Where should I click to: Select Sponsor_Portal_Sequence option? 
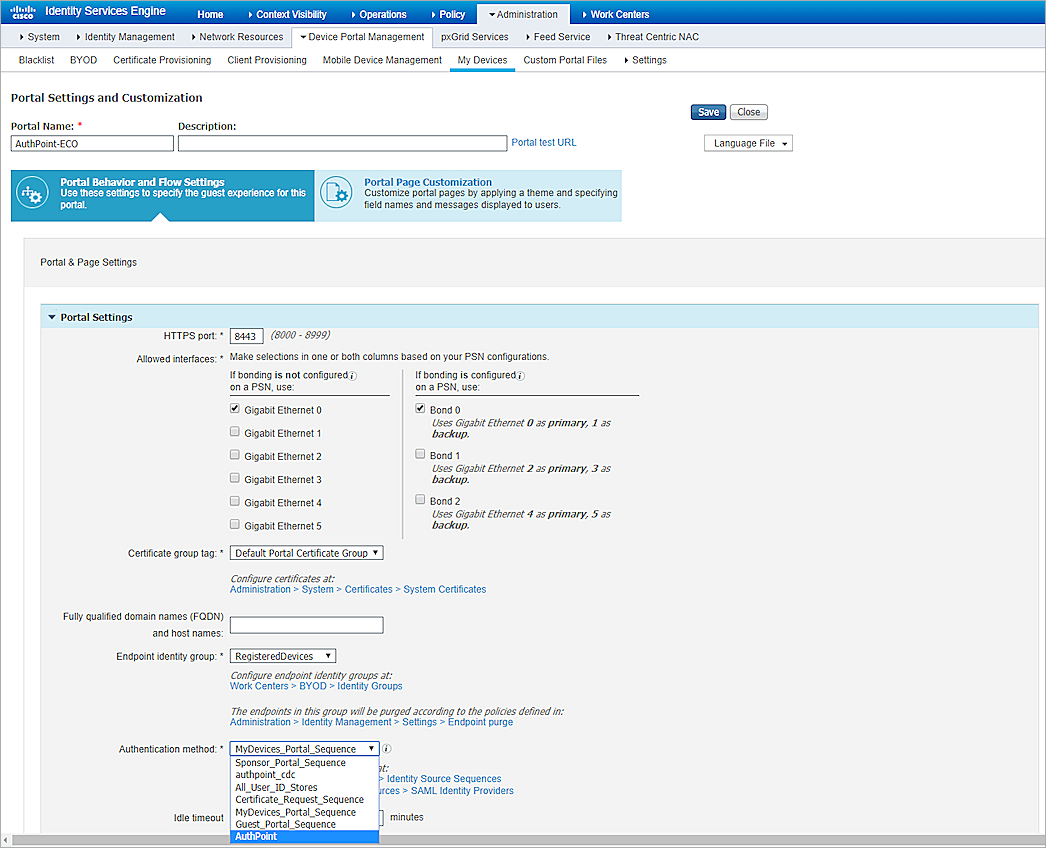(304, 763)
